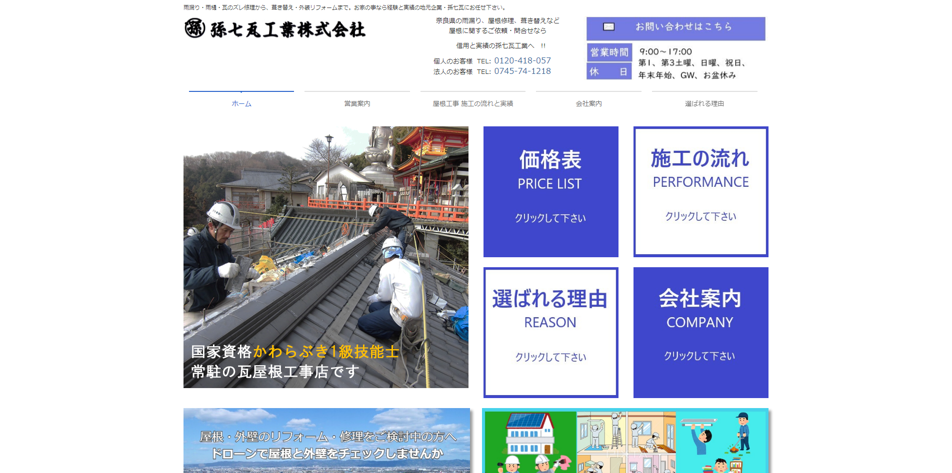This screenshot has width=952, height=473.
Task: Call individual customer number 0120-418-057
Action: [x=522, y=61]
